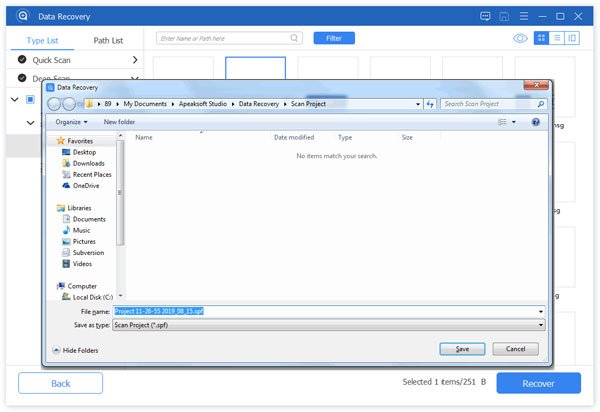Click navigation pane scrollbar down arrow
The height and width of the screenshot is (412, 600).
pyautogui.click(x=120, y=296)
